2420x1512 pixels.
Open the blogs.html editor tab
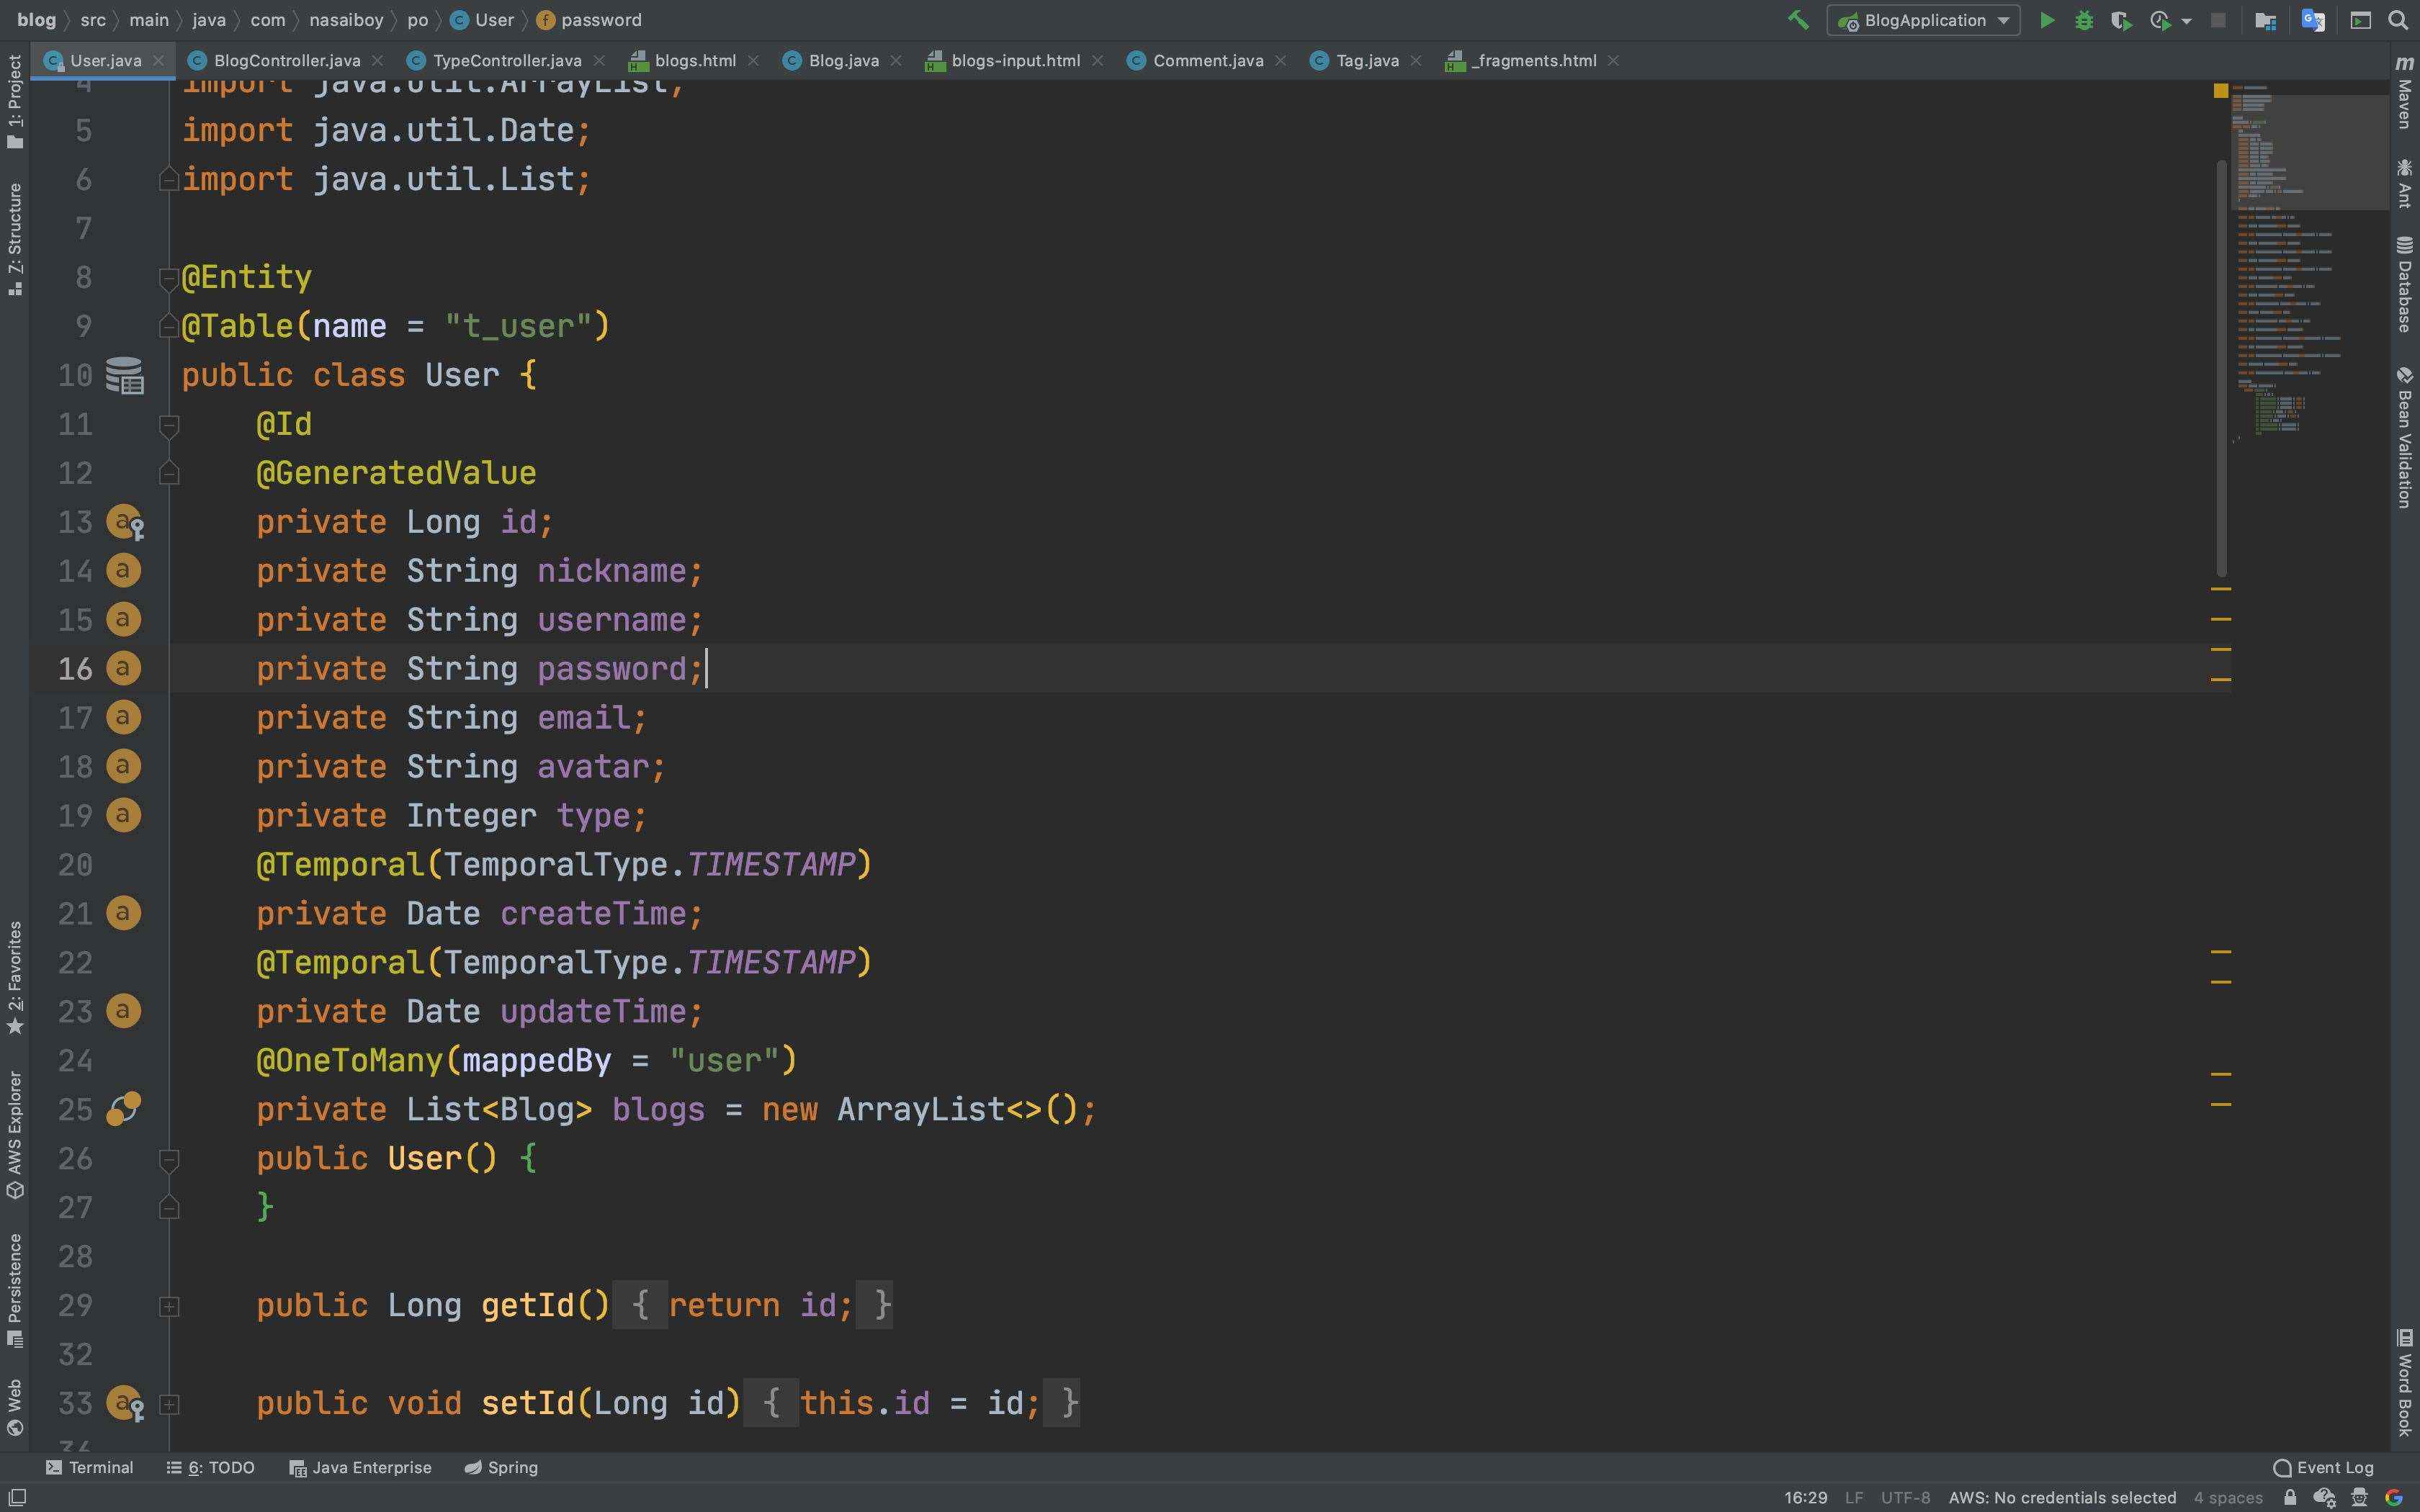pos(695,61)
